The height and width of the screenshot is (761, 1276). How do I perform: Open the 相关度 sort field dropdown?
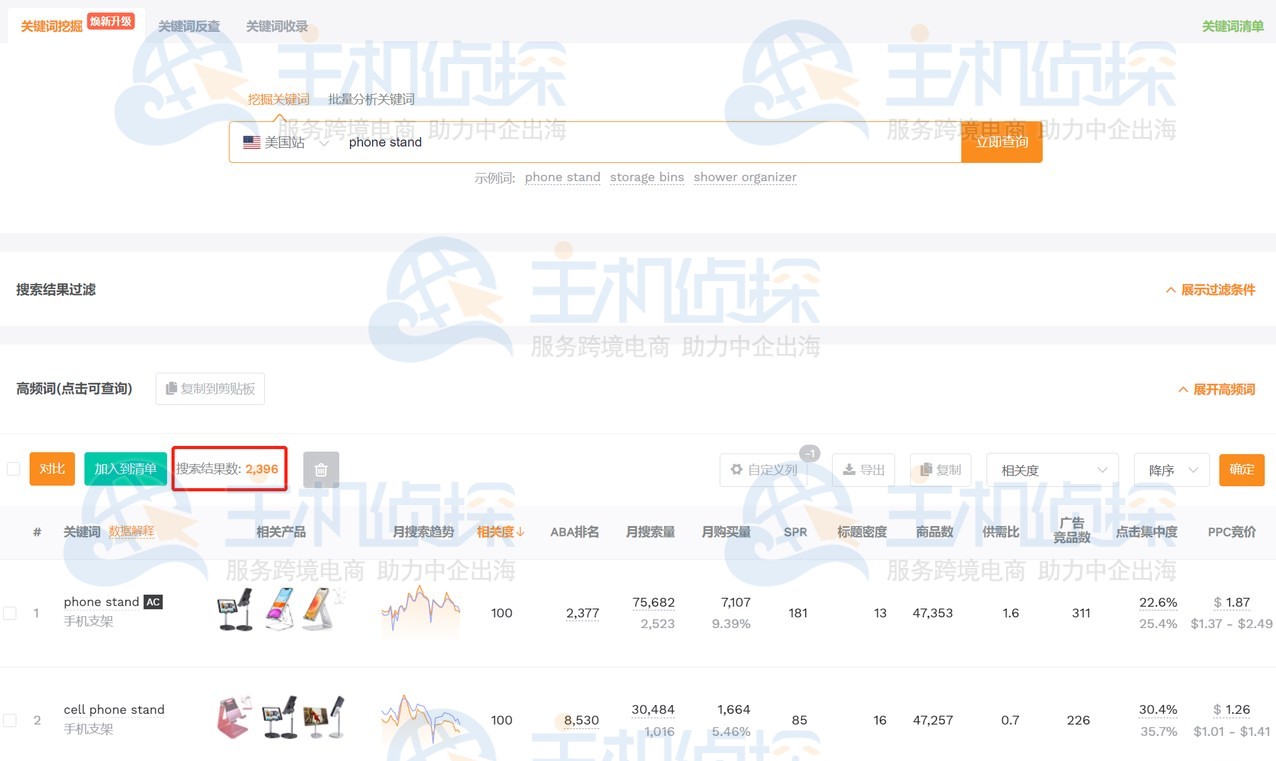(1052, 469)
